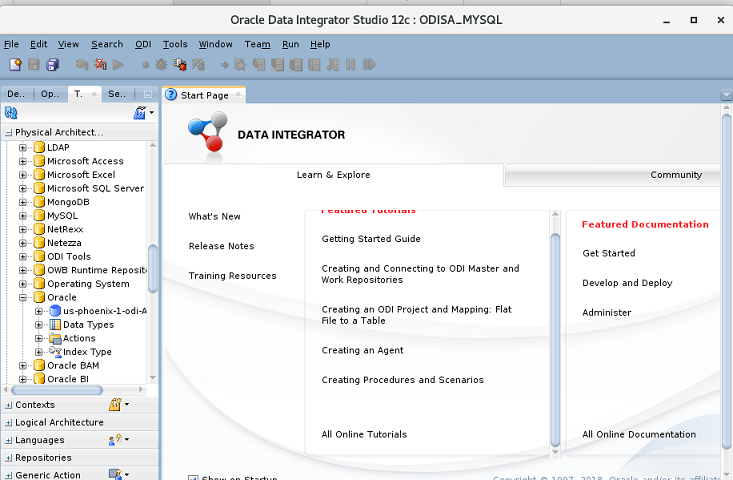Expand the MySQL tree node
Image resolution: width=733 pixels, height=480 pixels.
coord(22,215)
